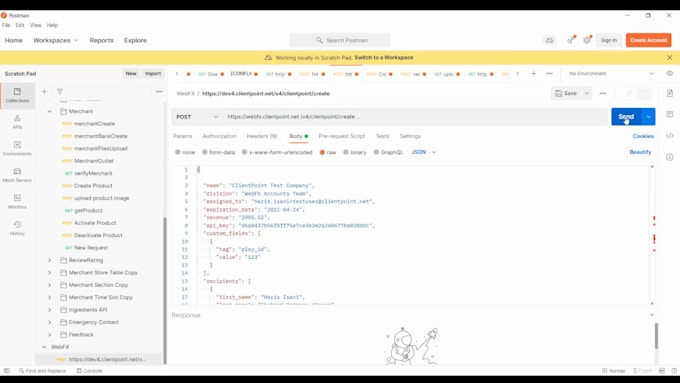
Task: Open tab options ellipsis next to plus
Action: (x=549, y=74)
